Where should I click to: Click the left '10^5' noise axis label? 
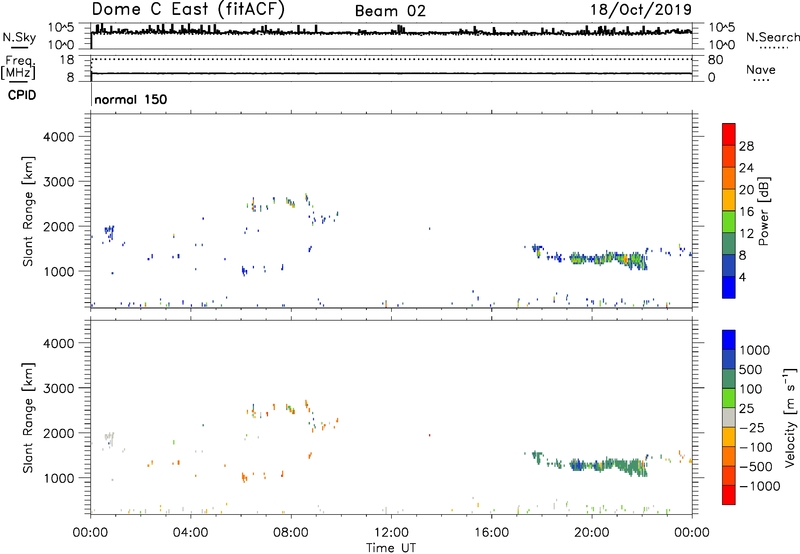61,27
